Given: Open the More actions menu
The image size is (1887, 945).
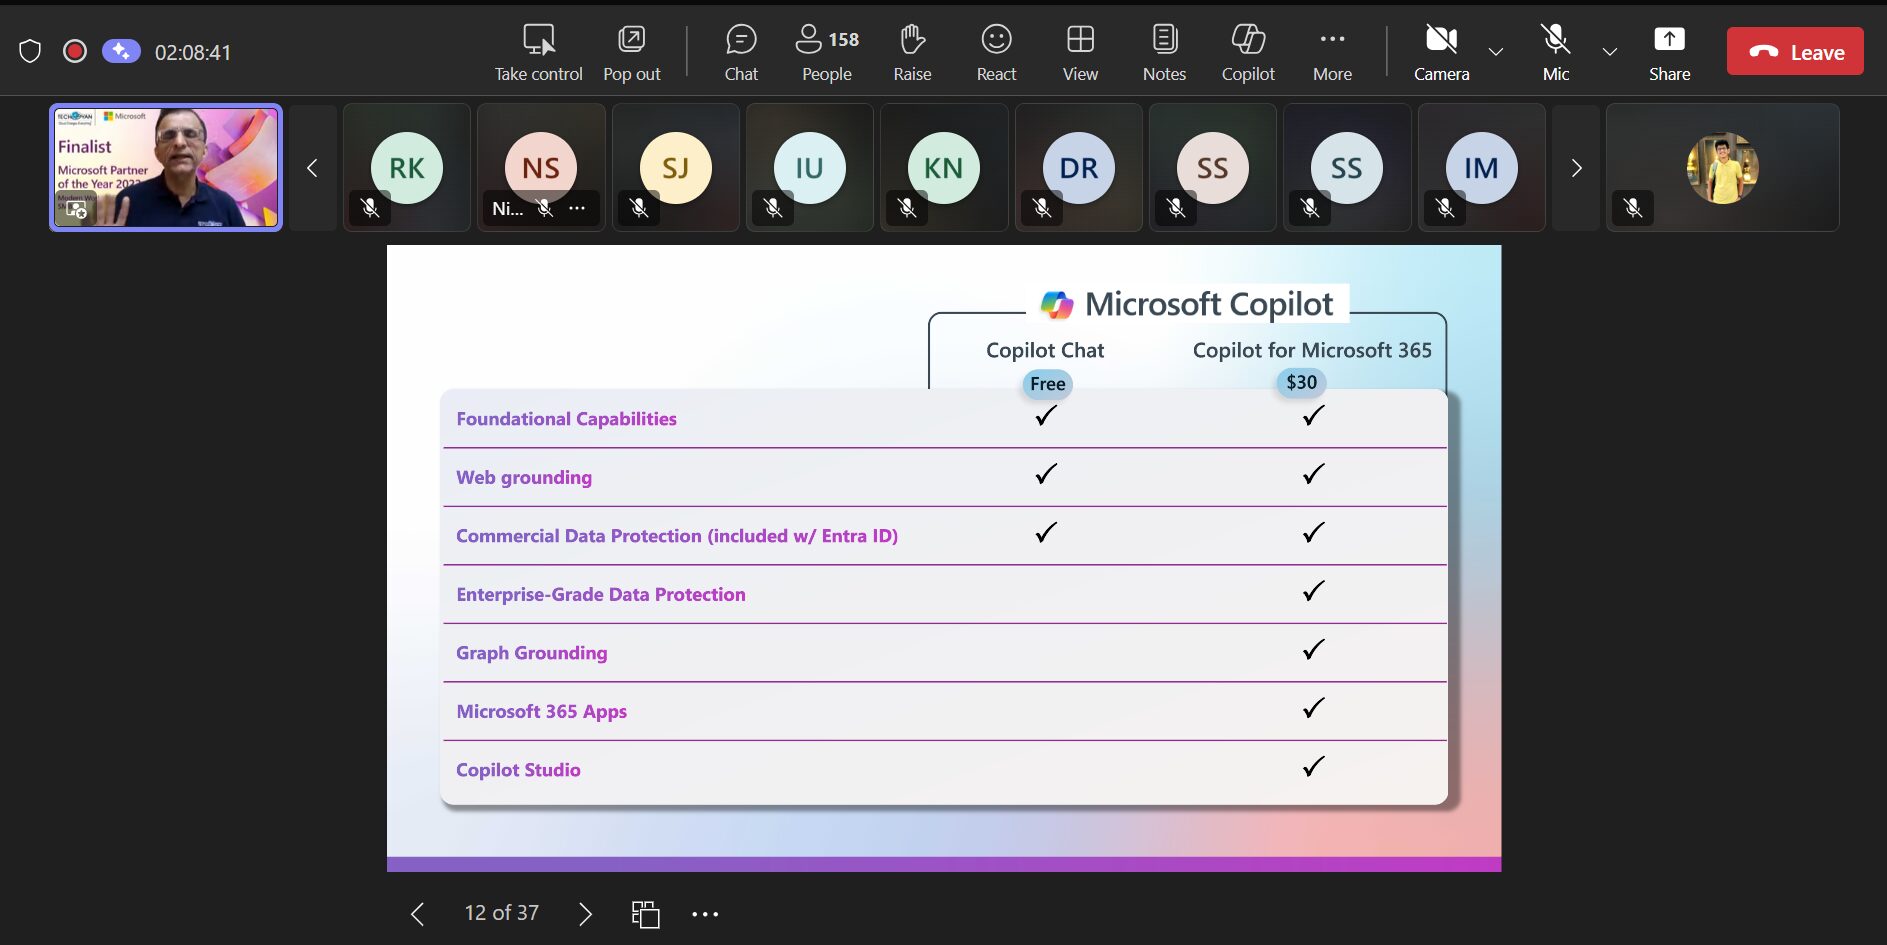Looking at the screenshot, I should tap(1332, 52).
